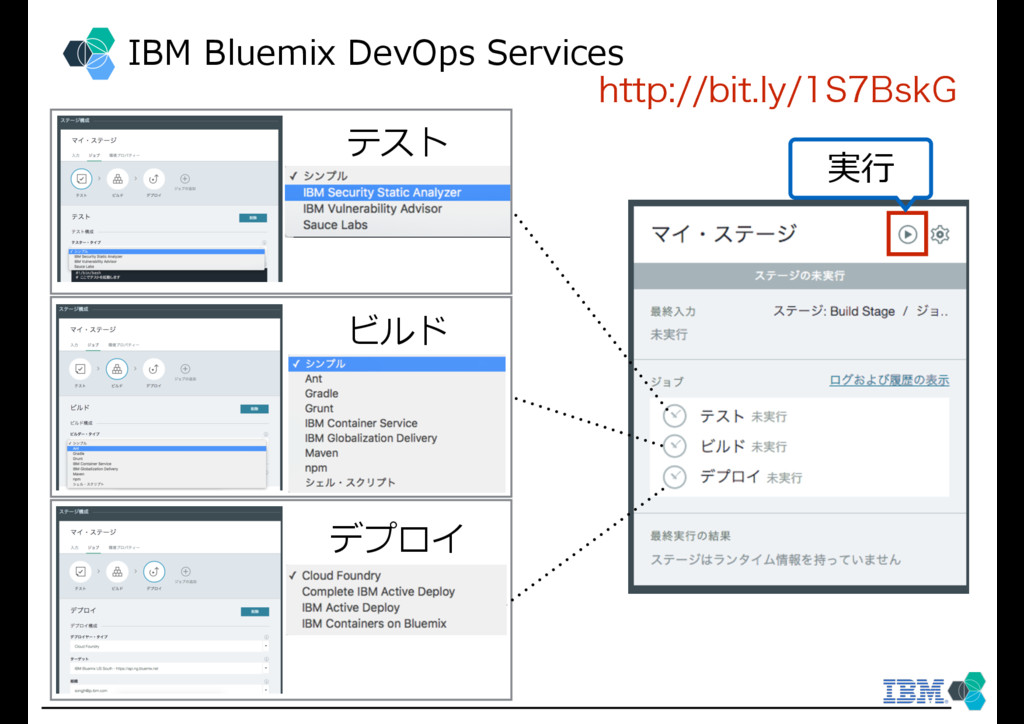The width and height of the screenshot is (1024, 724).
Task: Click the highlighted ビルド icon in build panel
Action: tap(117, 369)
